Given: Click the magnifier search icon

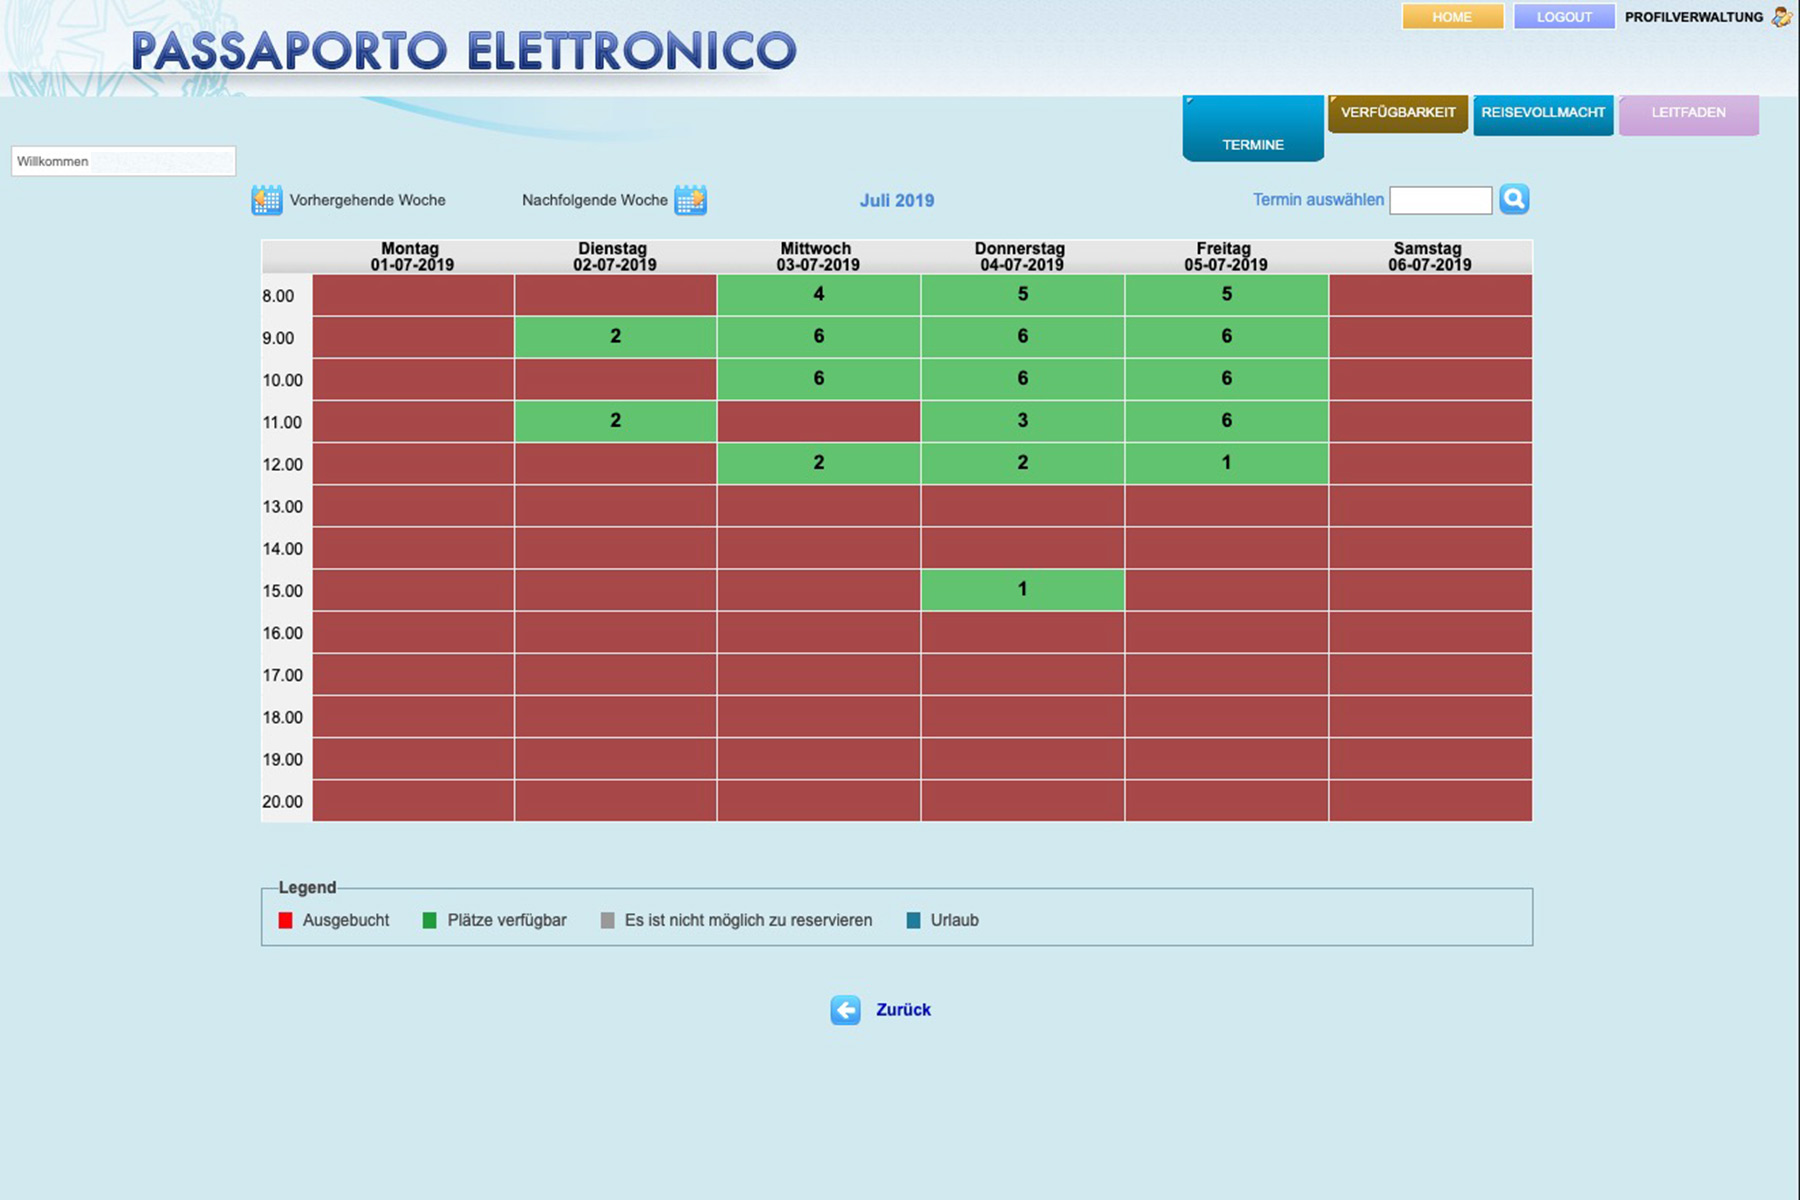Looking at the screenshot, I should point(1514,199).
